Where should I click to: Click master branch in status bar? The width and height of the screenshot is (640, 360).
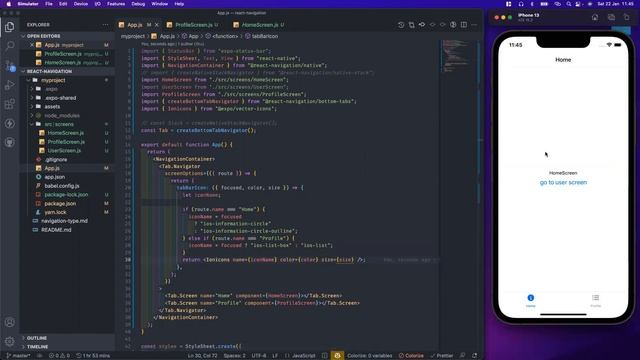[x=19, y=356]
